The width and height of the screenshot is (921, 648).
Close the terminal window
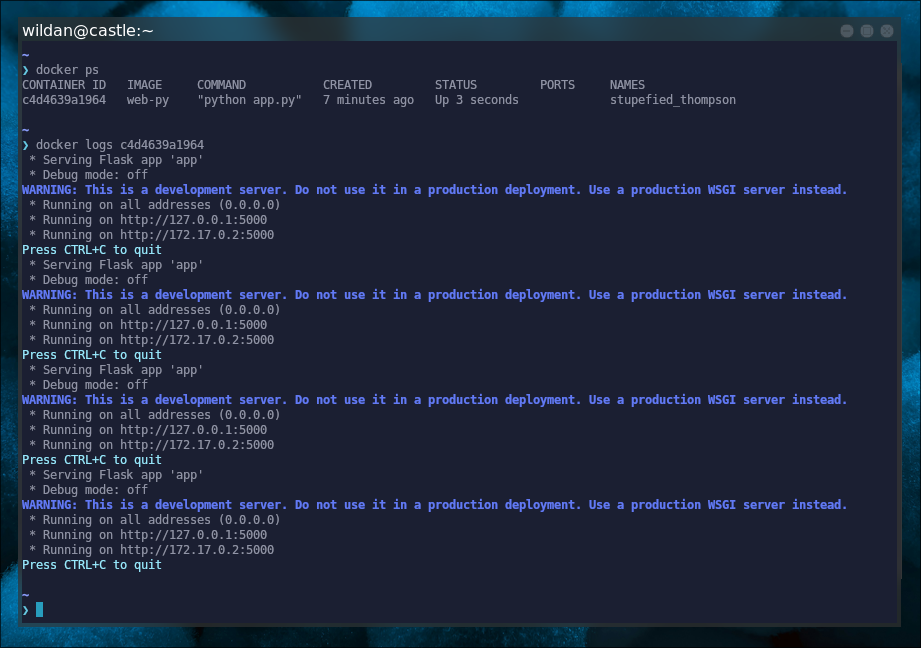point(886,31)
